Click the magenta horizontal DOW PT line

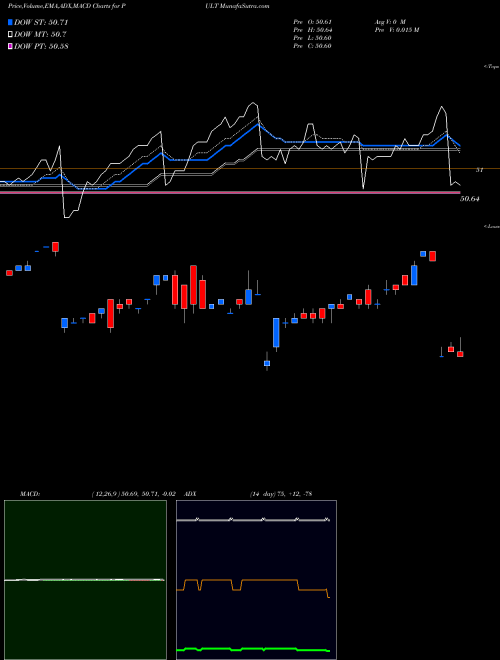point(230,192)
